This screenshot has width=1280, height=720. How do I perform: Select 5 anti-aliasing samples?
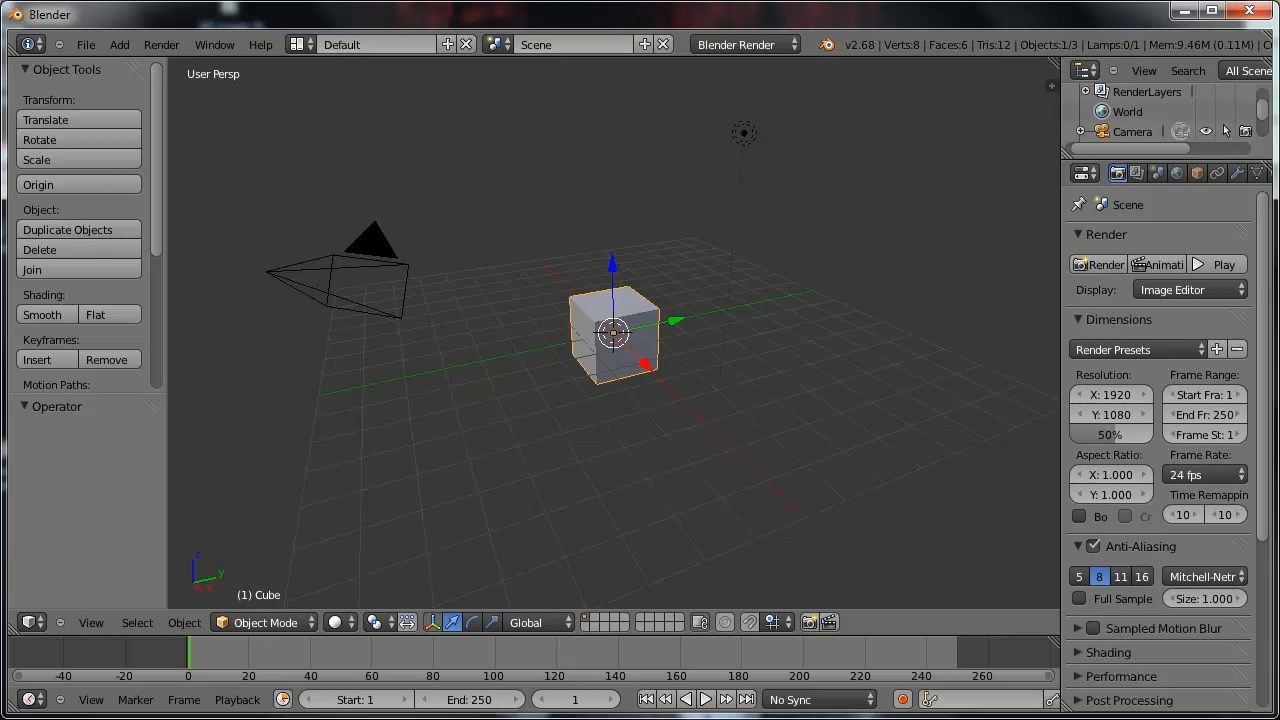point(1079,576)
